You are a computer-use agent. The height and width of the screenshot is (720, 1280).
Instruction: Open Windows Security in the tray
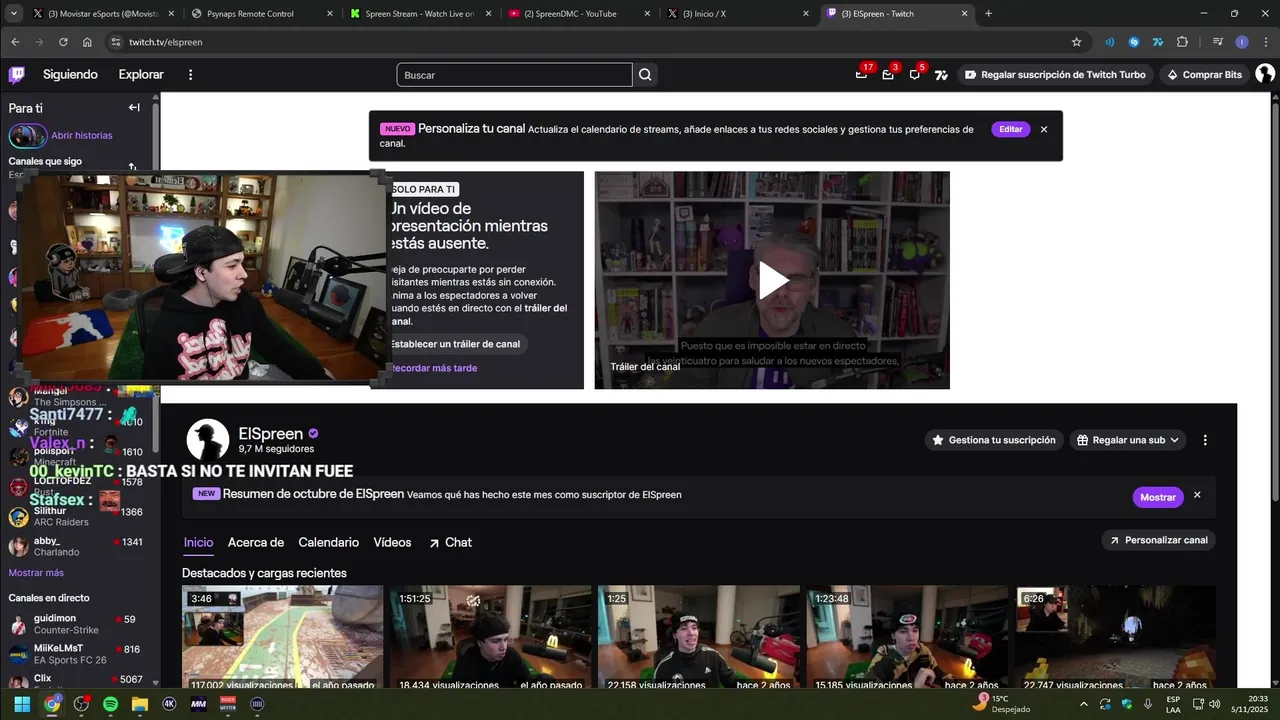pyautogui.click(x=1126, y=704)
